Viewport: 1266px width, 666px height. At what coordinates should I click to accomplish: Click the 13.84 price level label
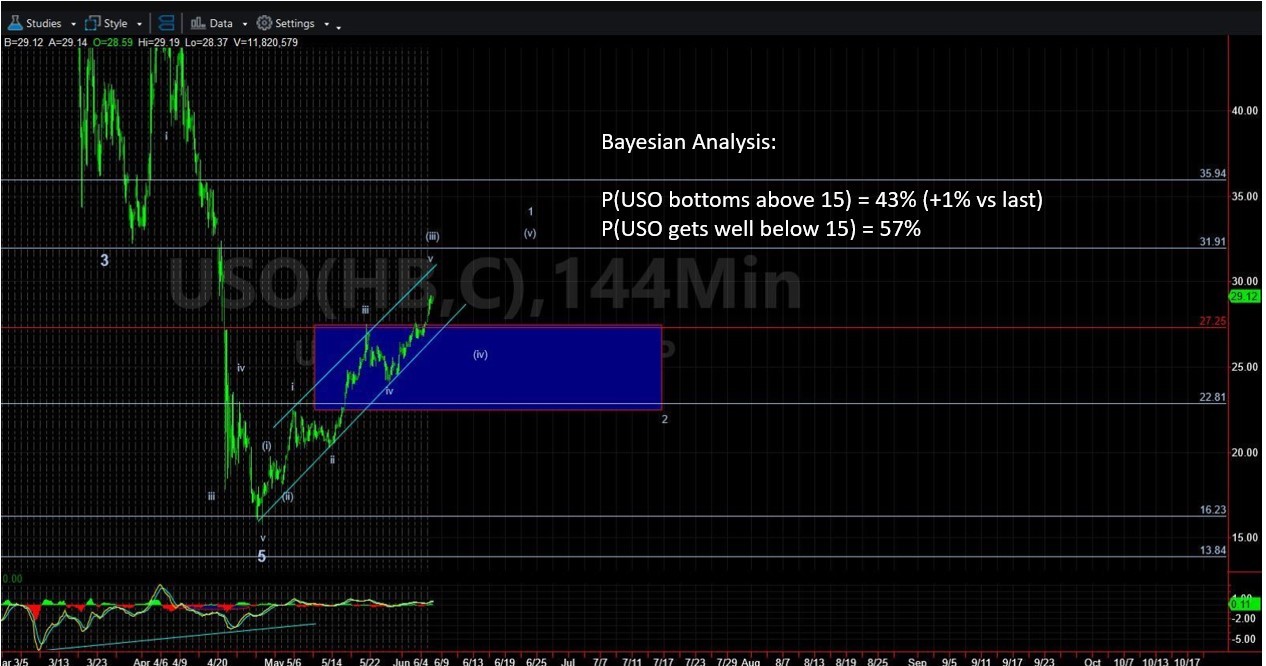(x=1212, y=550)
